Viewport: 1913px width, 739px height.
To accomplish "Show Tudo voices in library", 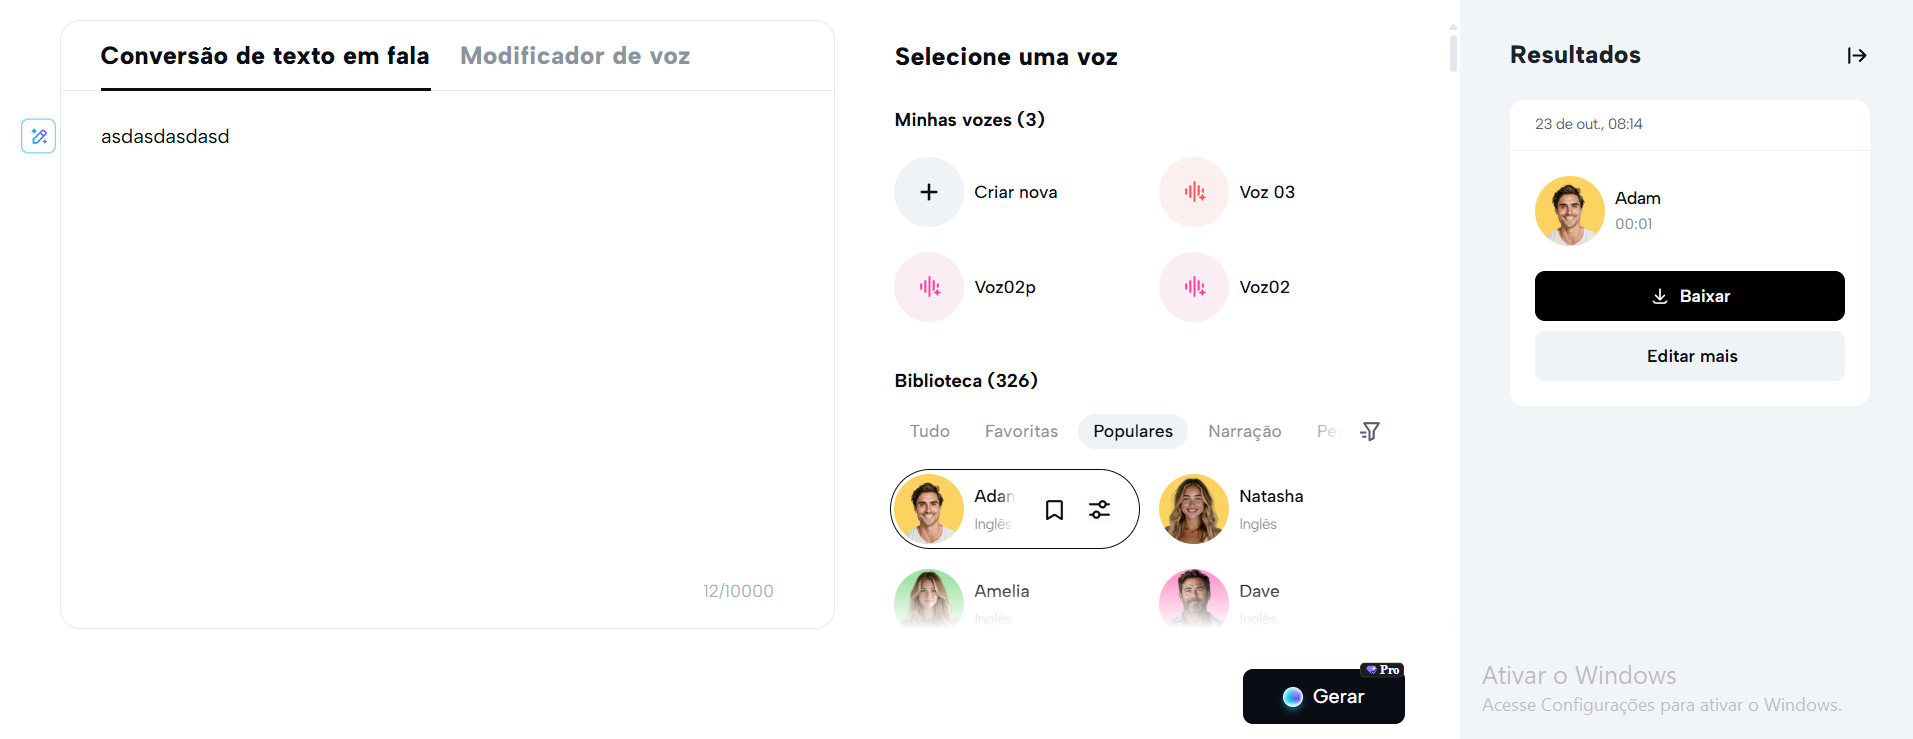I will click(x=930, y=431).
